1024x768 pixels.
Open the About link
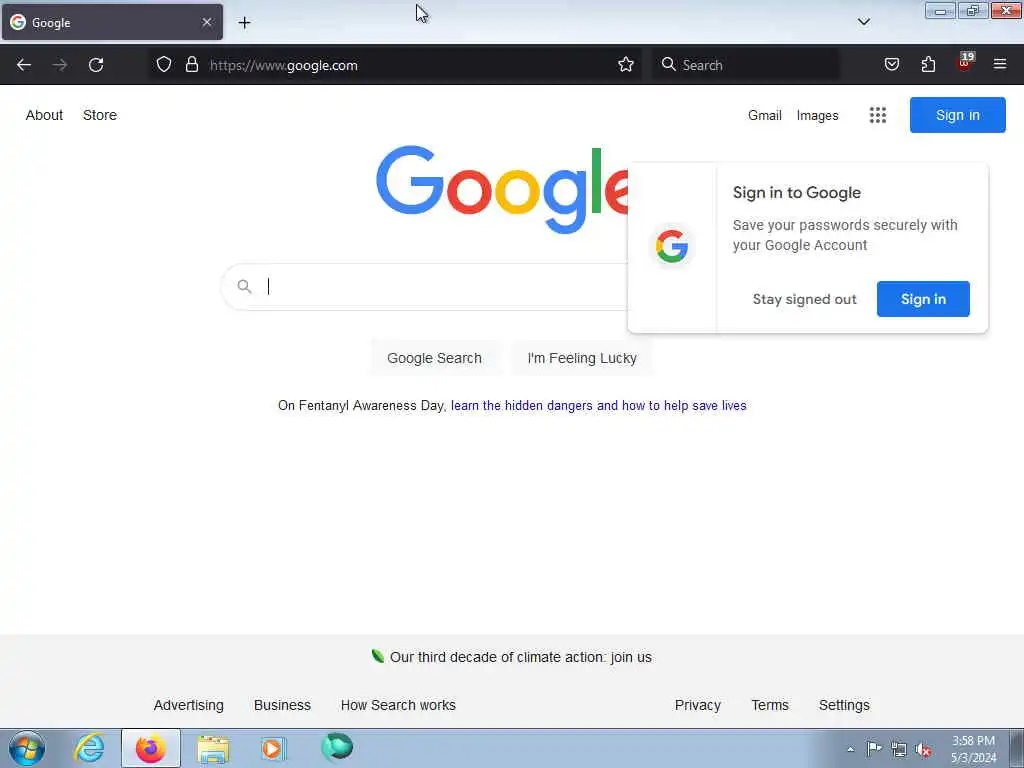pos(44,115)
